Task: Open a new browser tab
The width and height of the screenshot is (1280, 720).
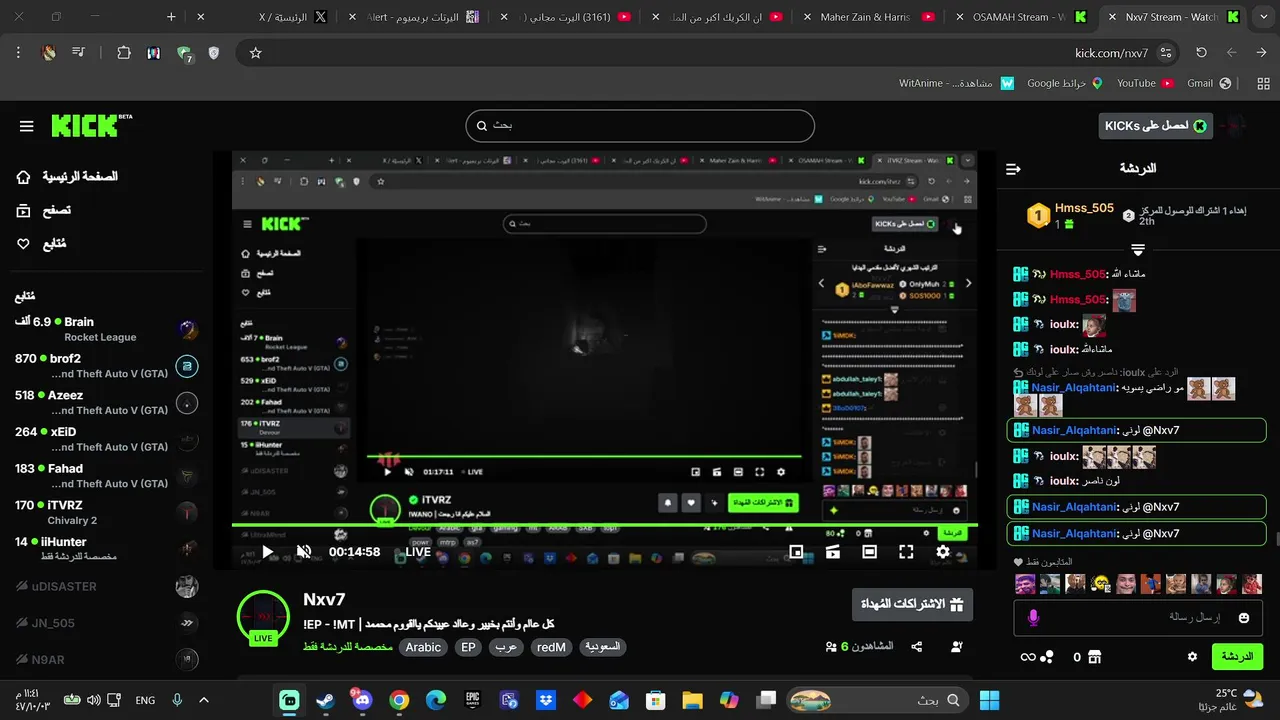Action: click(171, 17)
